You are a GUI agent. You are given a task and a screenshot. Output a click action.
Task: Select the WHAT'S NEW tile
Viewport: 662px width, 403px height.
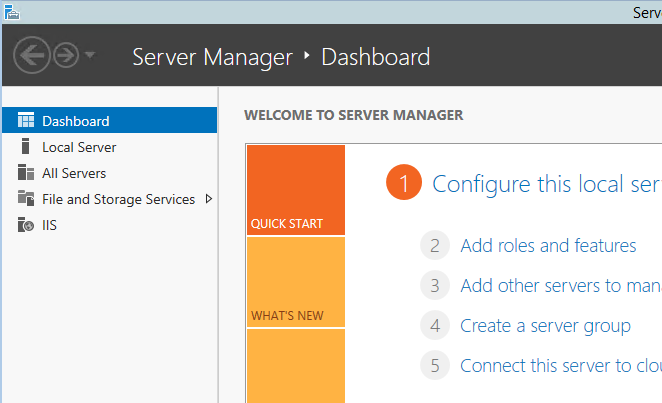point(296,282)
